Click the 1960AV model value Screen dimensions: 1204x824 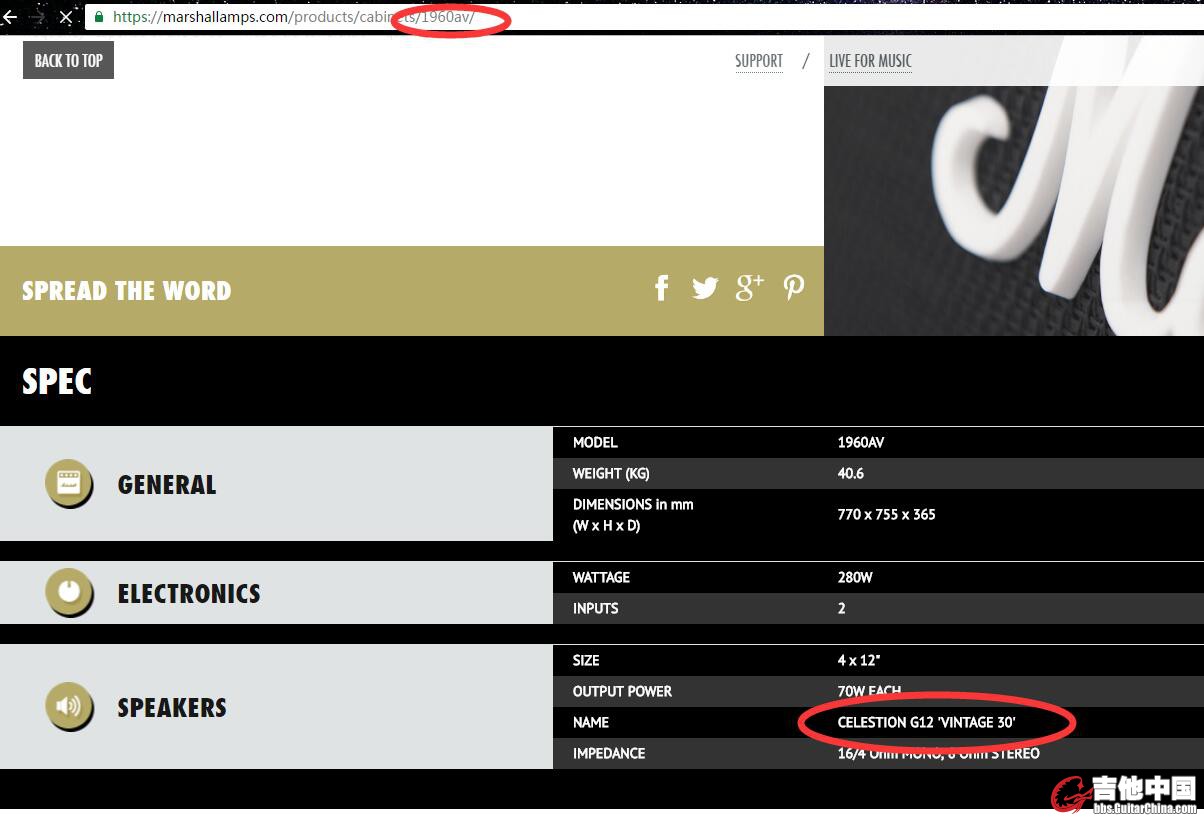click(x=861, y=442)
